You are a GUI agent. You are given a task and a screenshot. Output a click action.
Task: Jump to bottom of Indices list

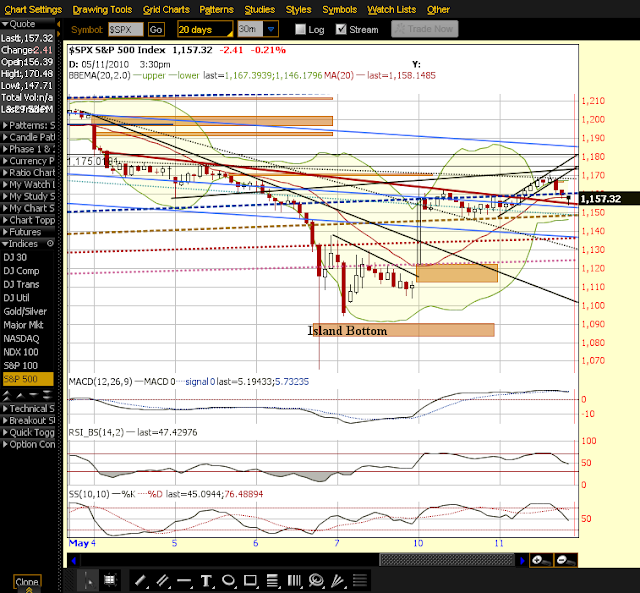coord(47,395)
